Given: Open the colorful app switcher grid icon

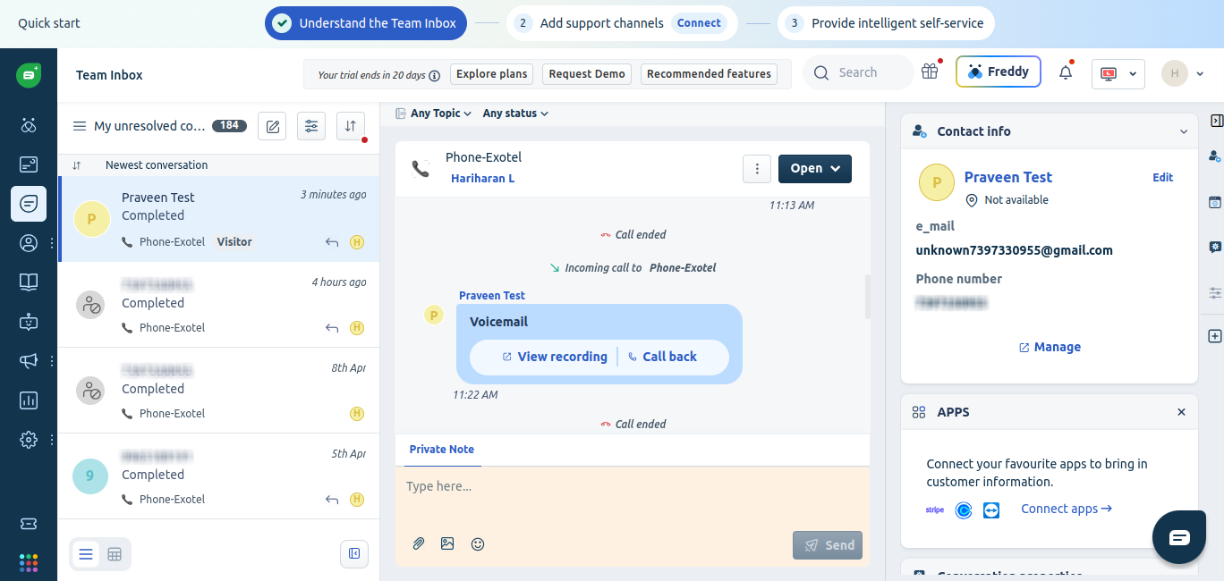Looking at the screenshot, I should pos(28,562).
